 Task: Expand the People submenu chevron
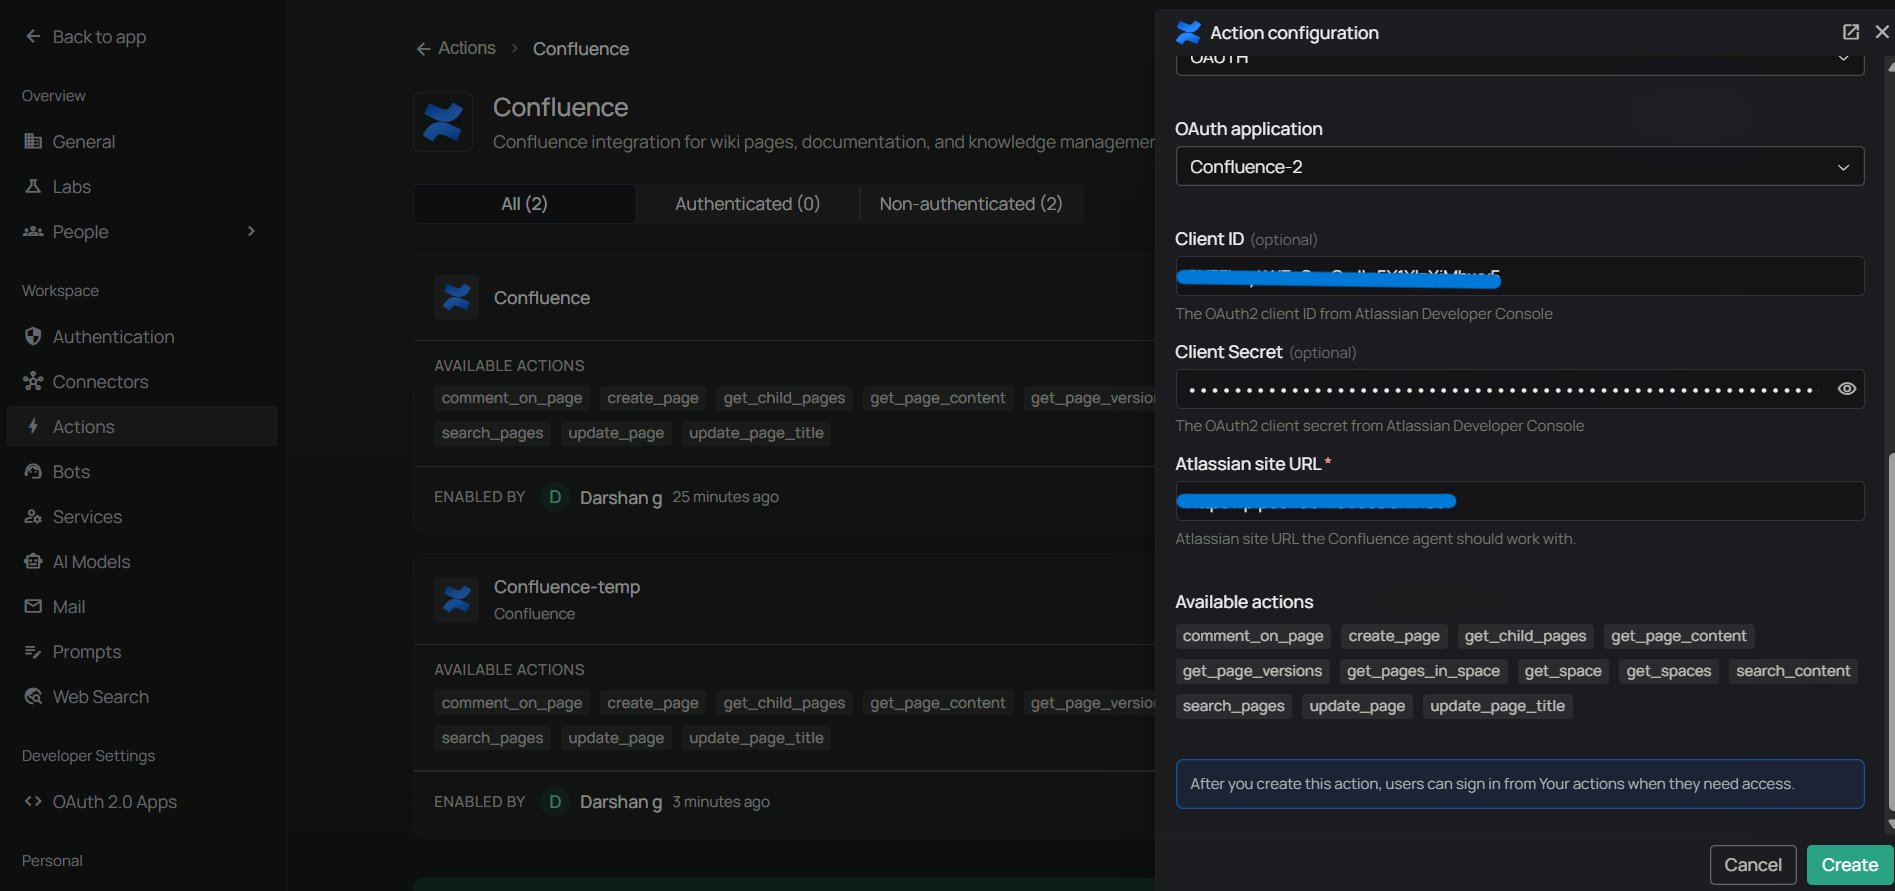(251, 231)
